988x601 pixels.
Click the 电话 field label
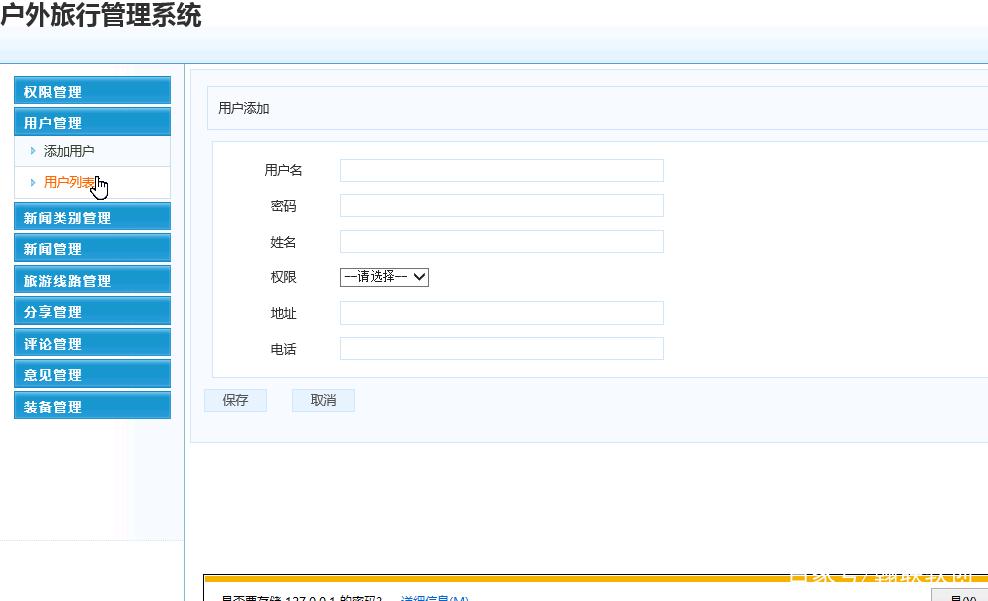[284, 349]
